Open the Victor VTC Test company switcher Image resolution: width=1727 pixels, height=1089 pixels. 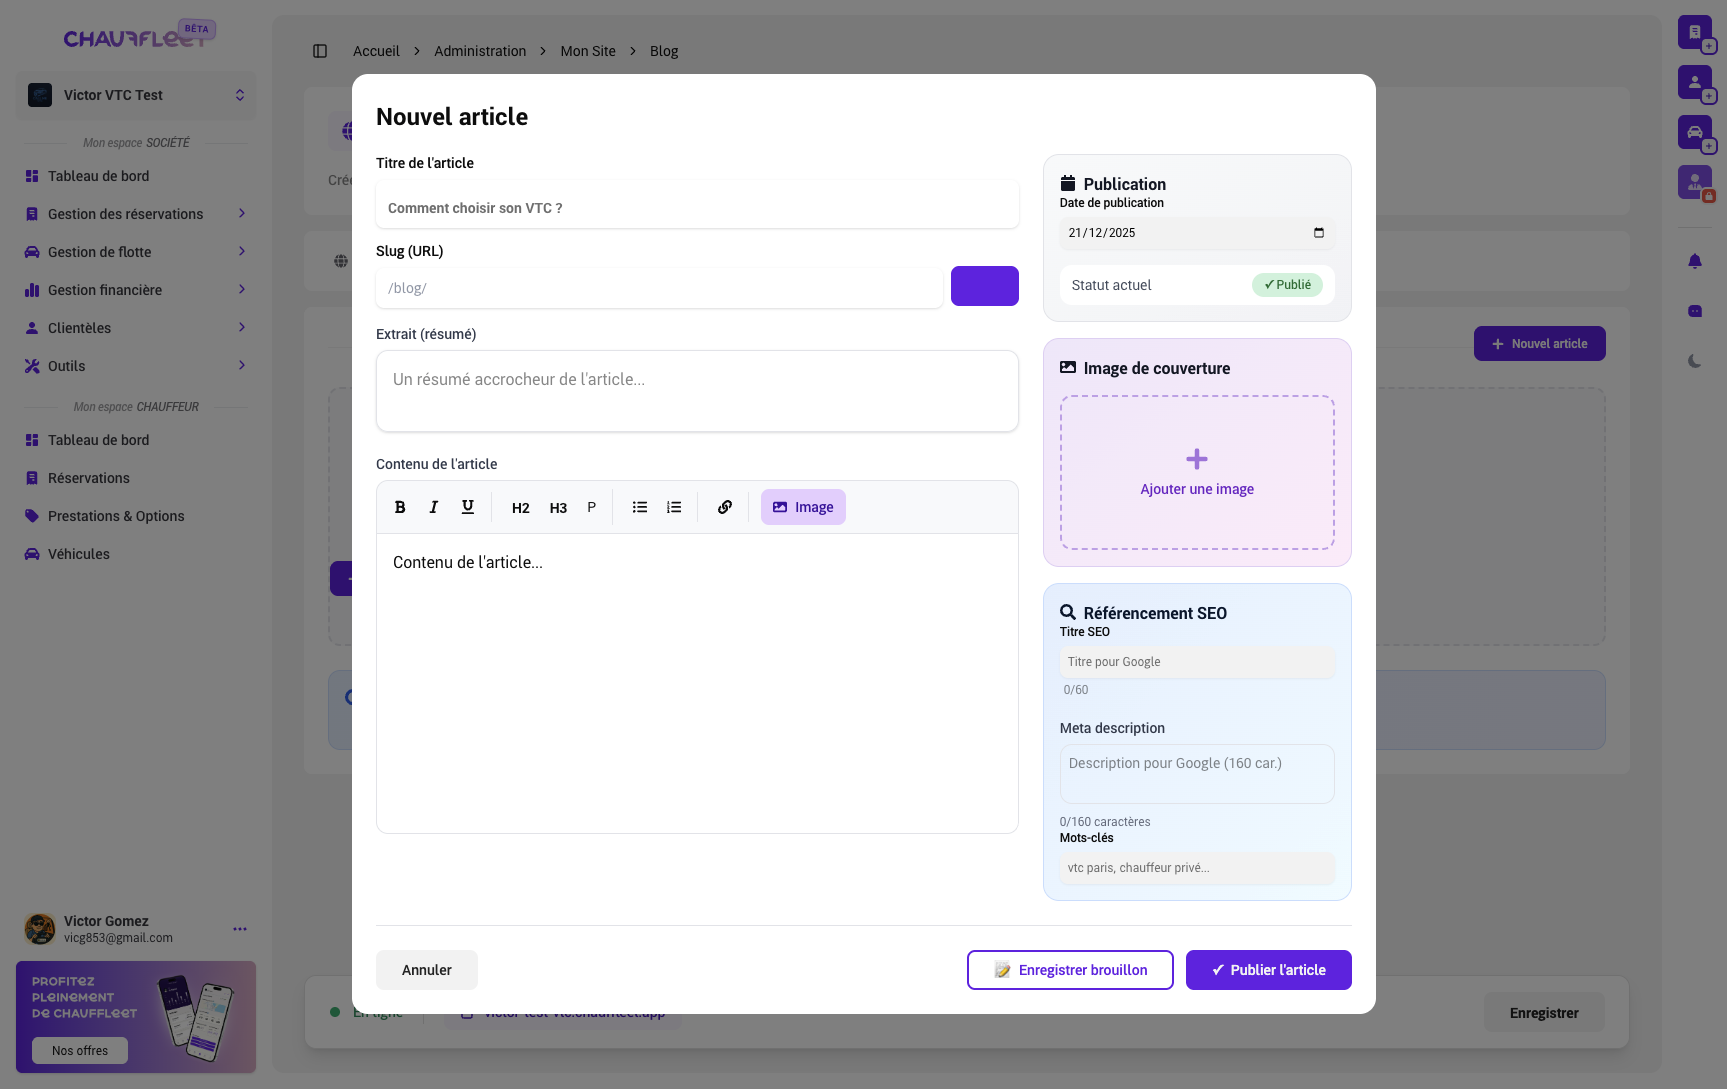[x=136, y=95]
